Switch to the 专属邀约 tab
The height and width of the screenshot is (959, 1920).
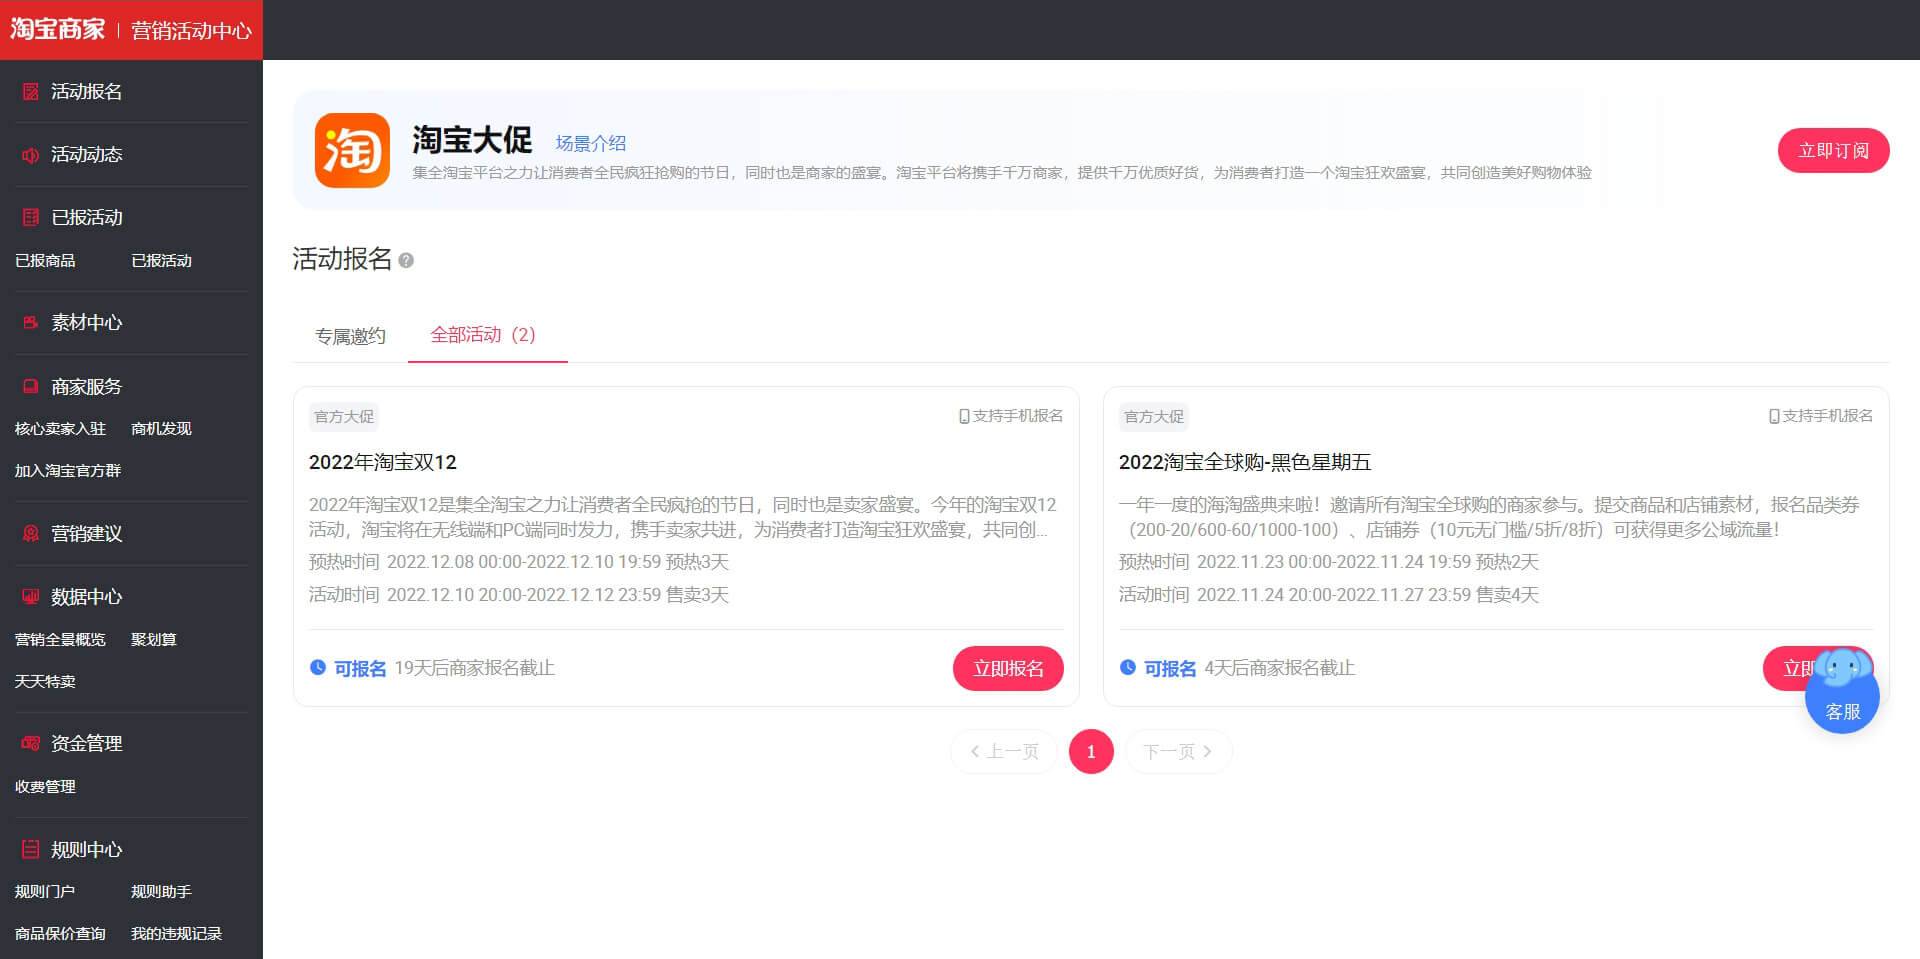351,336
